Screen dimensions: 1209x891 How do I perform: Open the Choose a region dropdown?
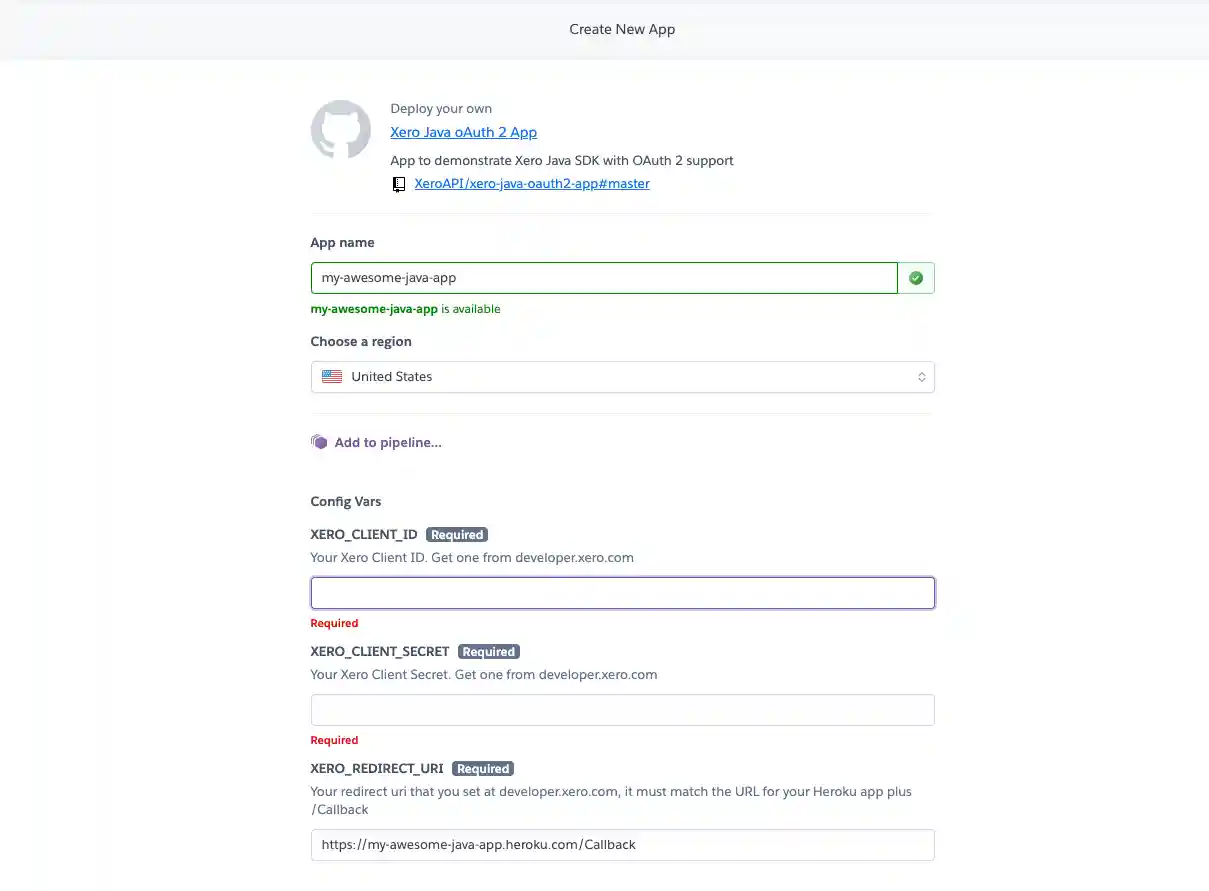[622, 376]
